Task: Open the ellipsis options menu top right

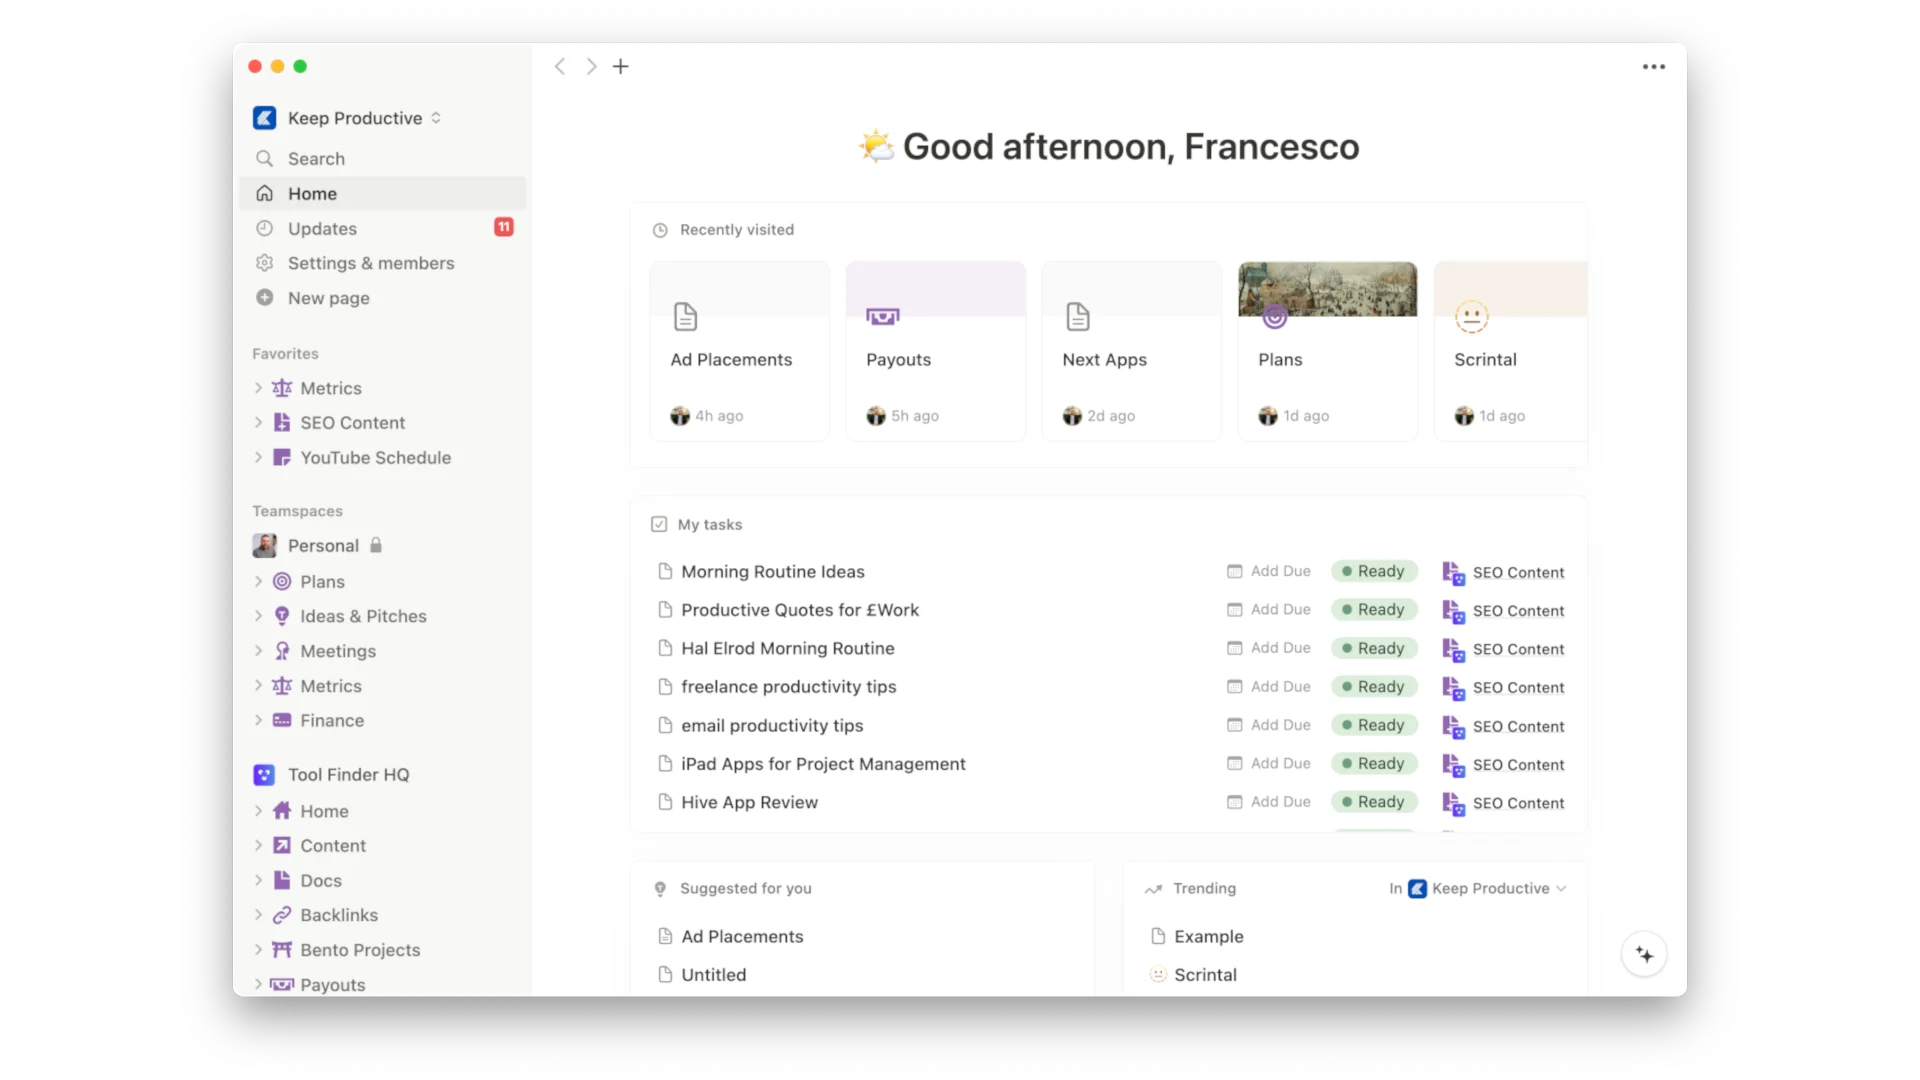Action: click(1653, 66)
